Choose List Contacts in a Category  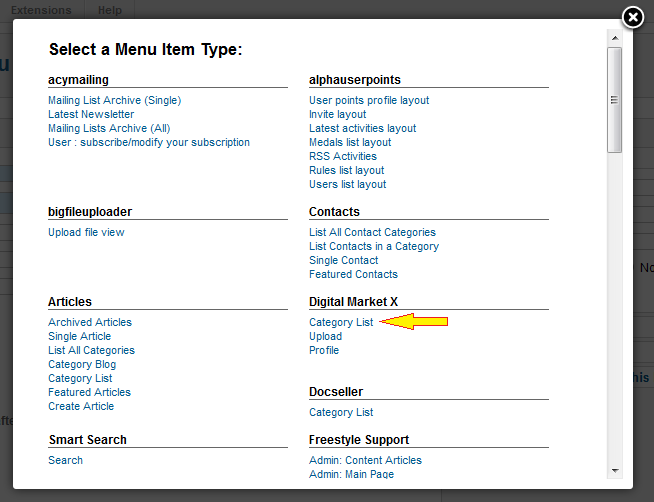click(374, 246)
